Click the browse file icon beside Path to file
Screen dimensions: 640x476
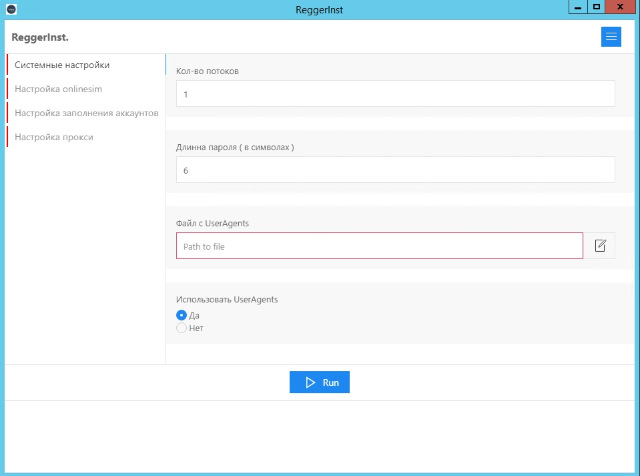600,246
